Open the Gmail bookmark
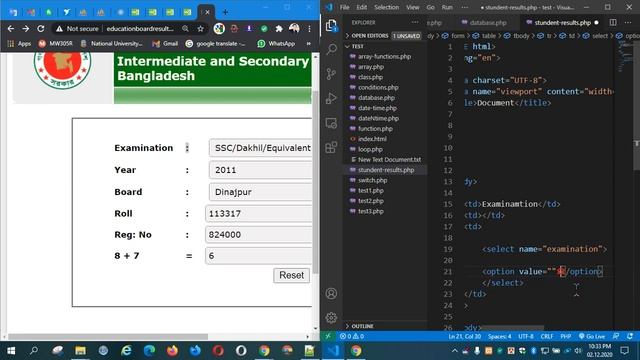This screenshot has width=640, height=360. point(165,43)
